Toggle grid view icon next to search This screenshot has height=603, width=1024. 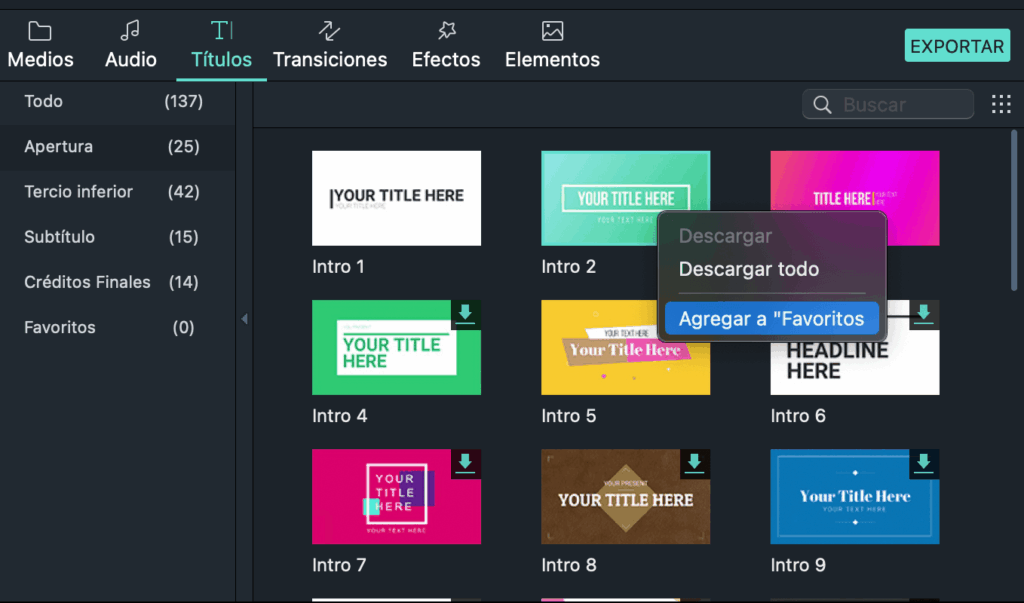1001,104
